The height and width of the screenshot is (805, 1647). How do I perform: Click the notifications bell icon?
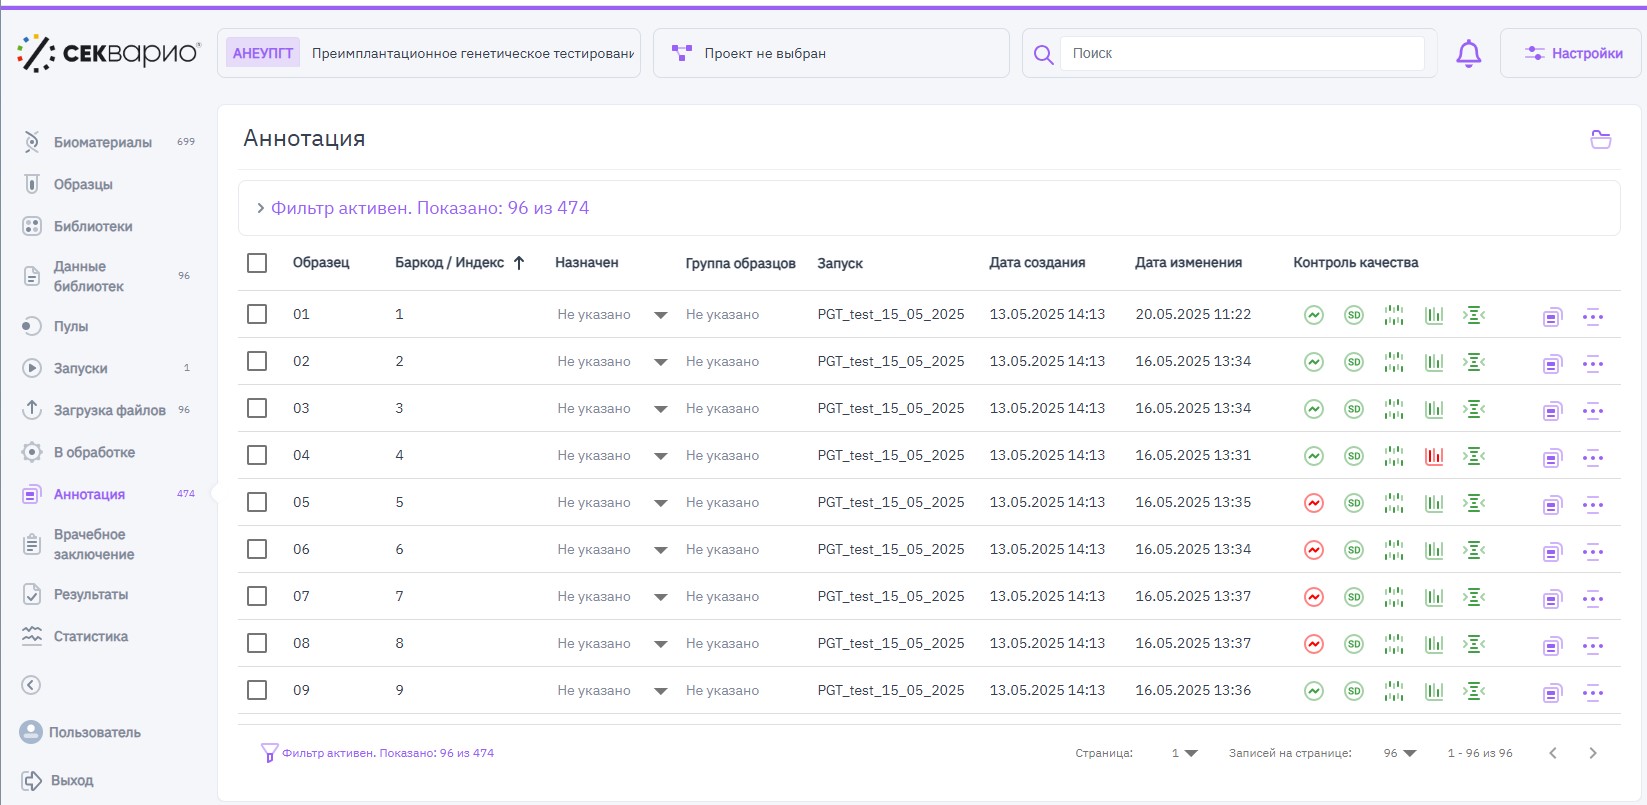click(x=1468, y=54)
